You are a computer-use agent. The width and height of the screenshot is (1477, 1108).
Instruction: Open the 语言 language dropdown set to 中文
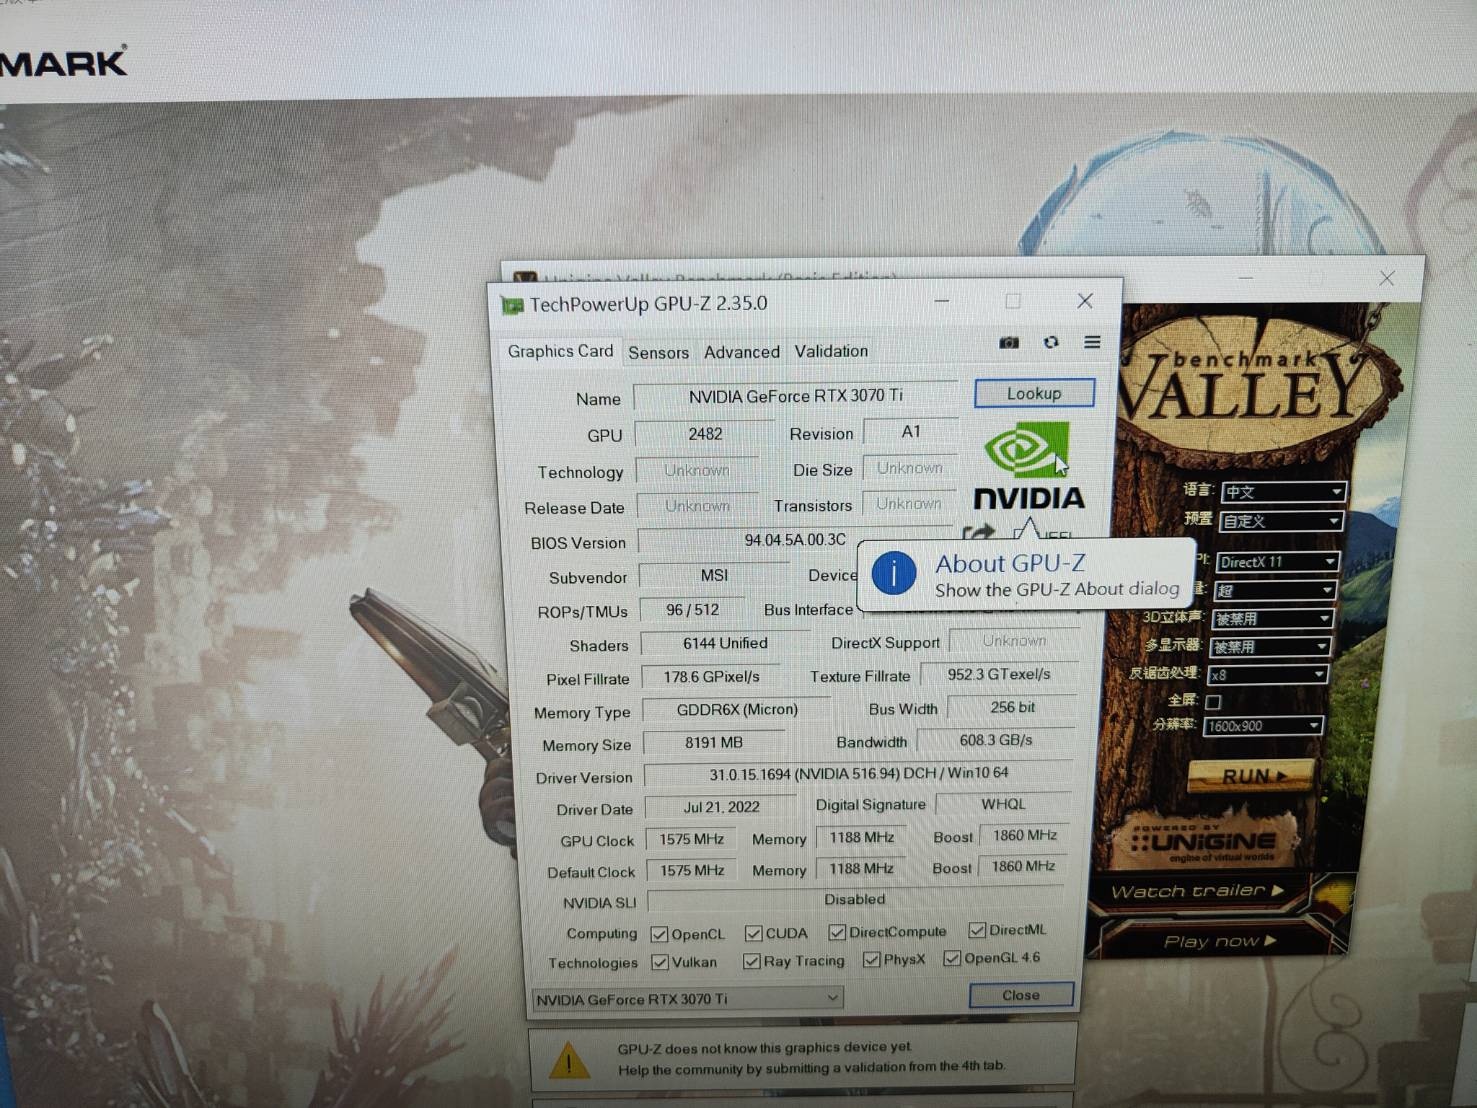[x=1283, y=491]
